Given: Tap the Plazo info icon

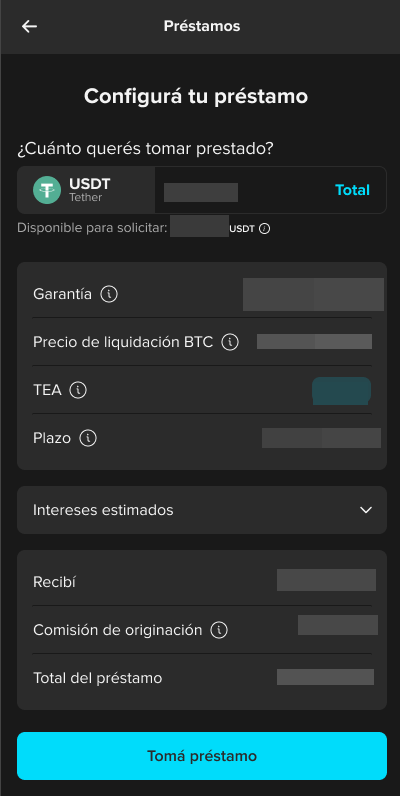Looking at the screenshot, I should pos(88,438).
